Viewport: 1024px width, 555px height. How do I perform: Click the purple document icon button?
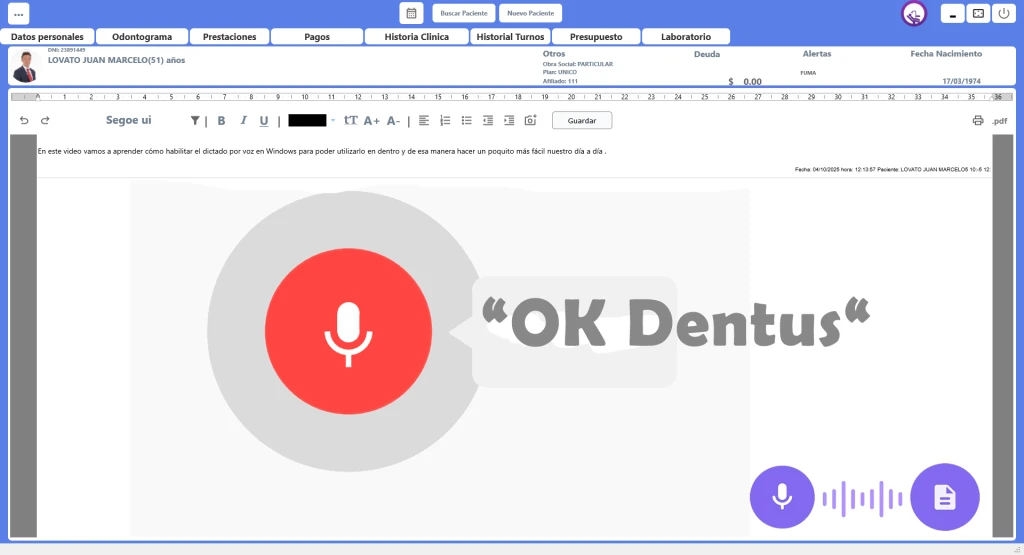945,497
